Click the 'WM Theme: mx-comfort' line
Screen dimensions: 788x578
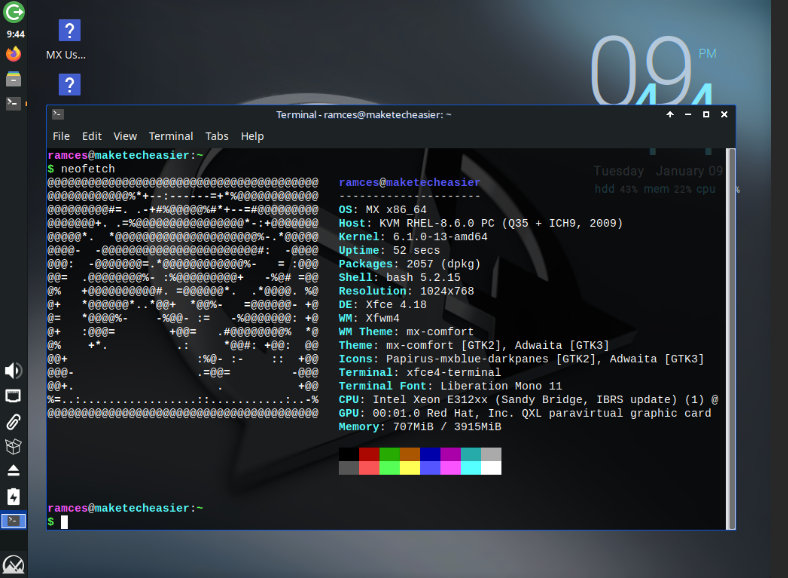[x=406, y=332]
